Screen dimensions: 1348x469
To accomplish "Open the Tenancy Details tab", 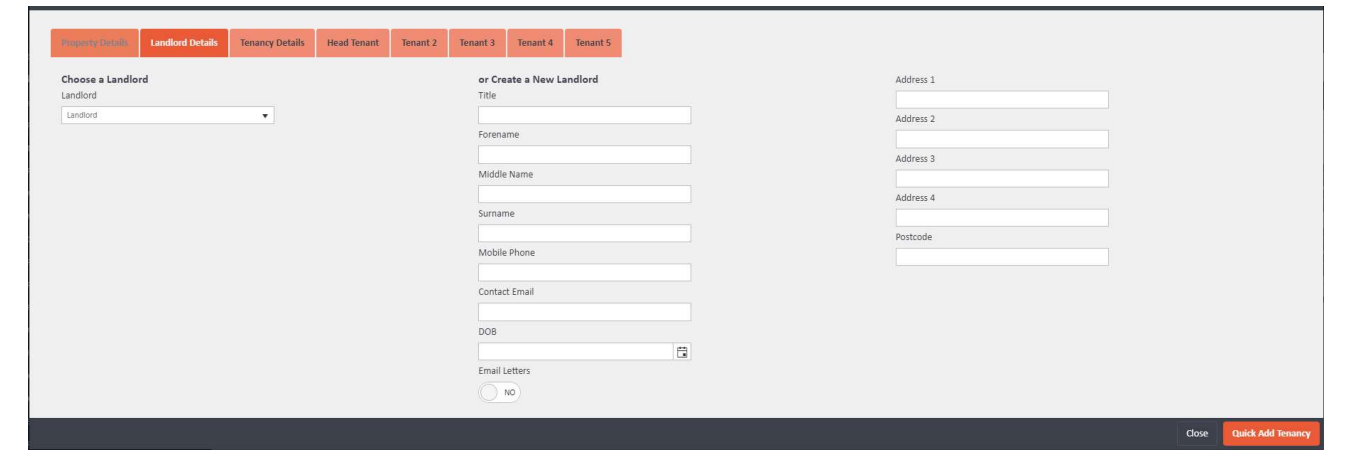I will 272,43.
